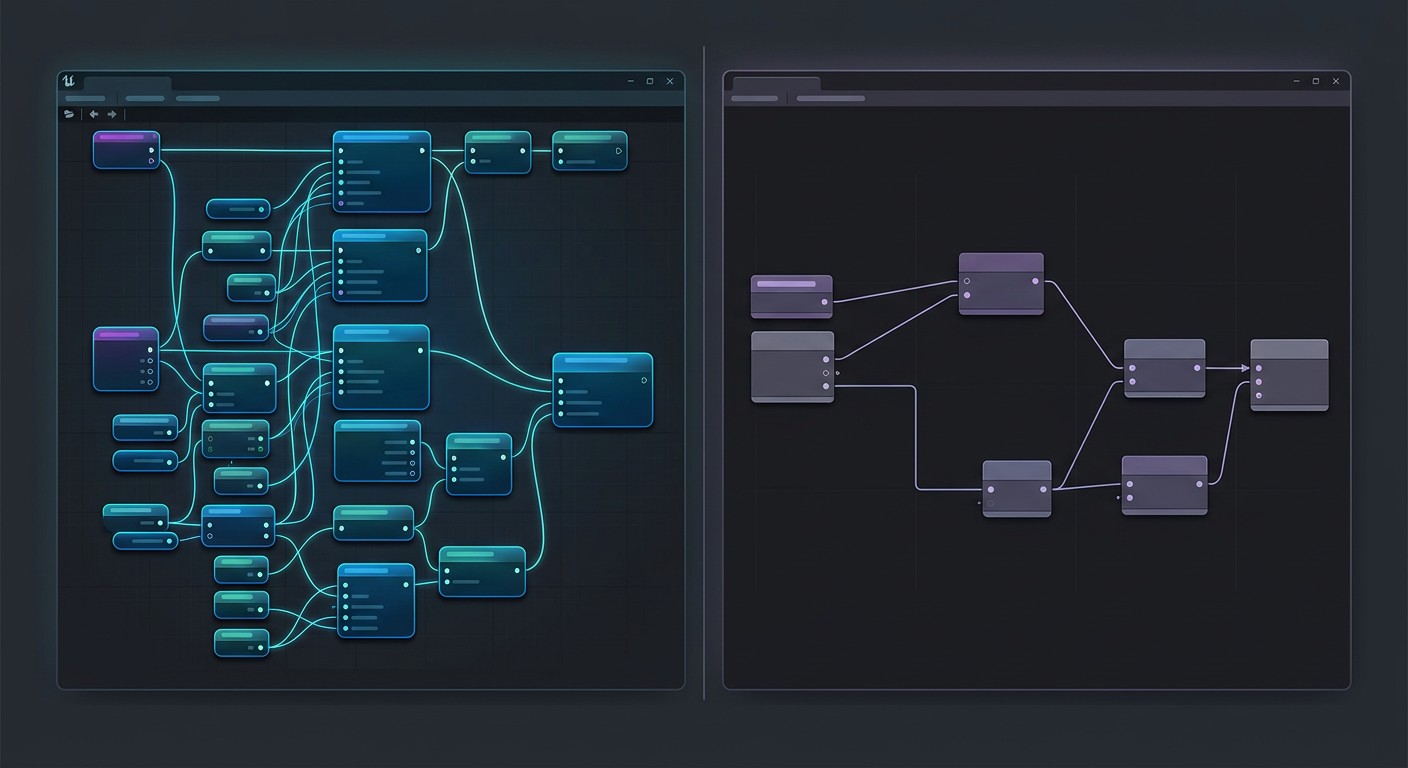Select the far-right end node in right window

point(1290,375)
